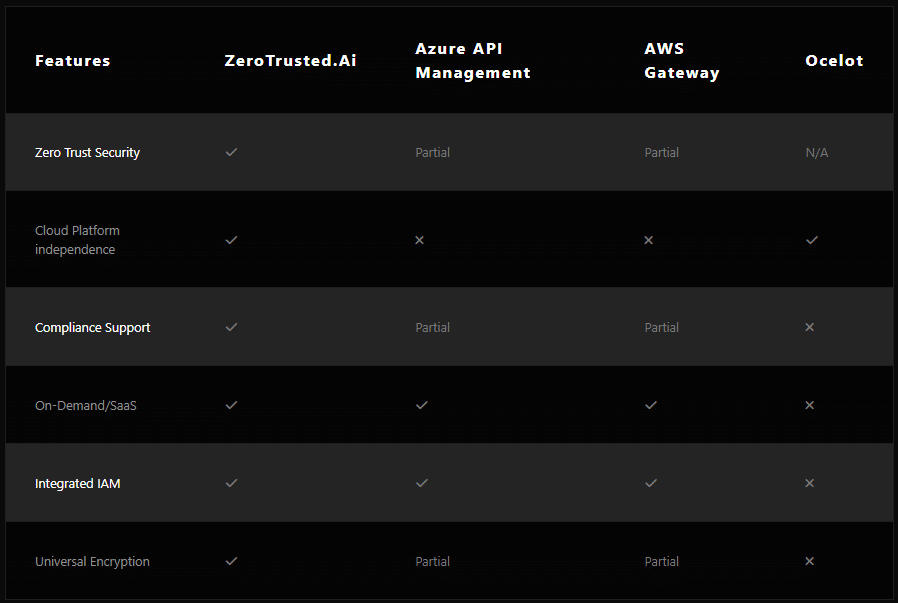Click Azure checkmark for On-Demand/SaaS
Screen dimensions: 898x603
point(422,405)
